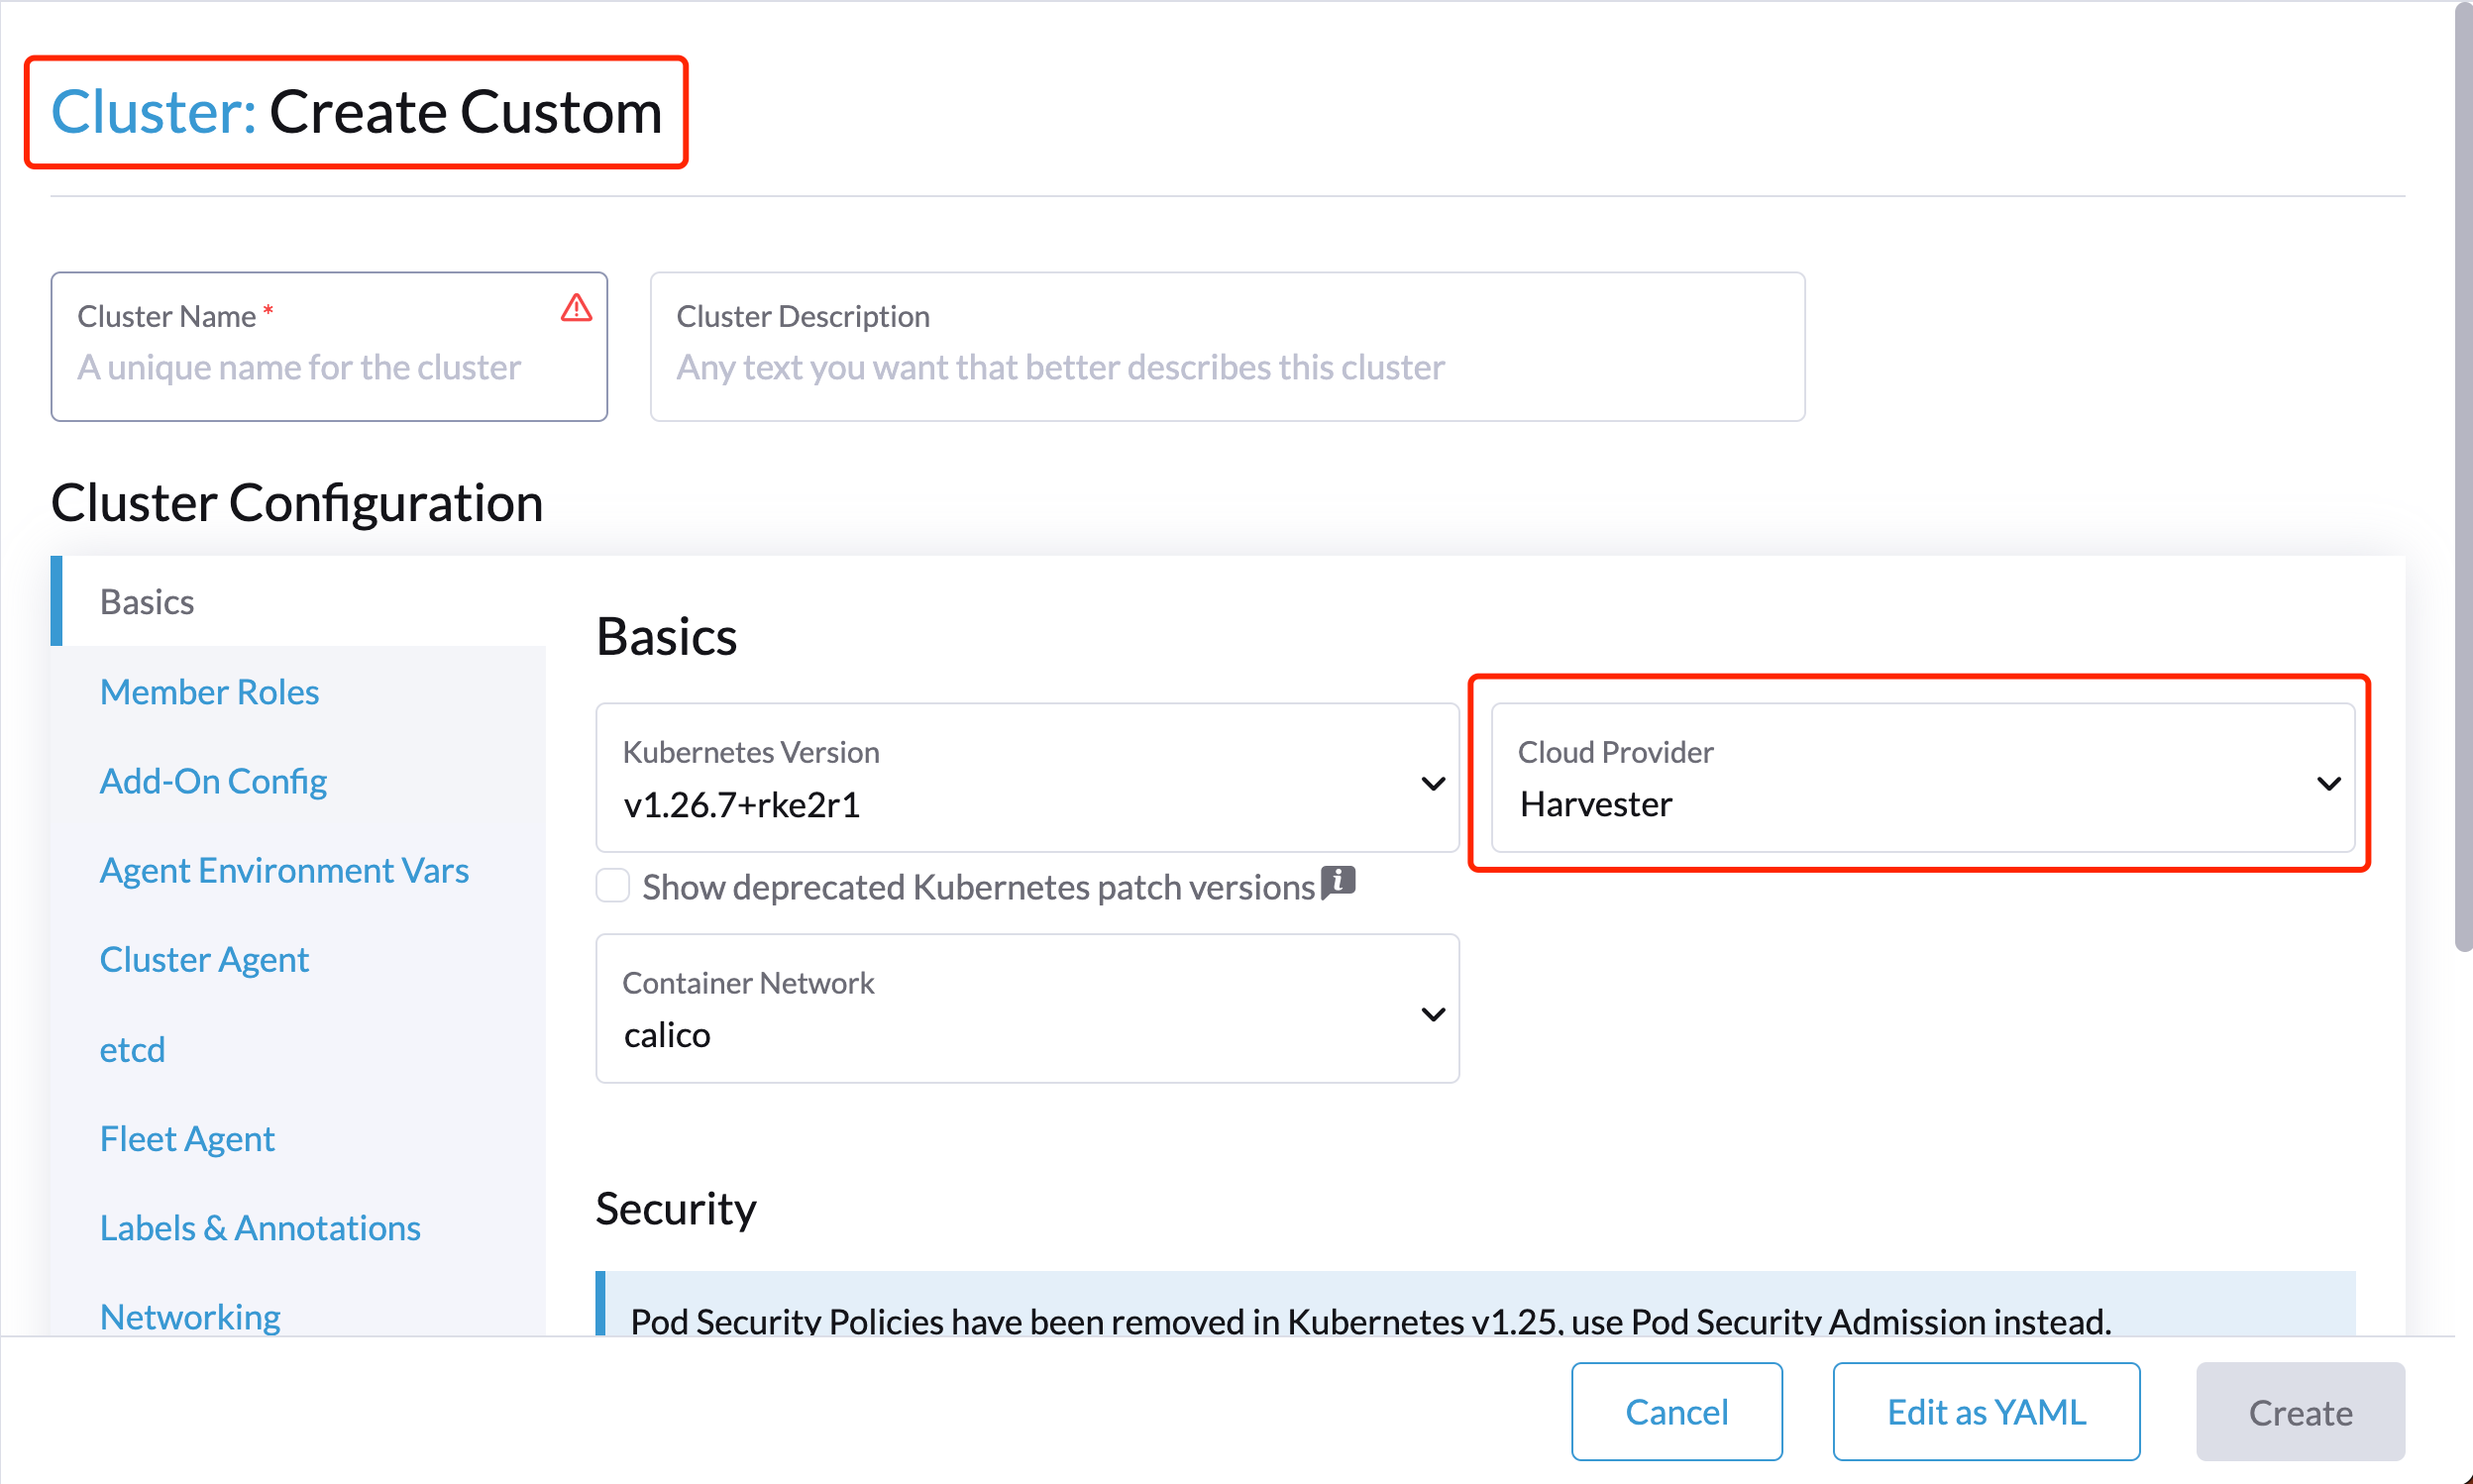The width and height of the screenshot is (2473, 1484).
Task: Select the Networking section
Action: [x=190, y=1316]
